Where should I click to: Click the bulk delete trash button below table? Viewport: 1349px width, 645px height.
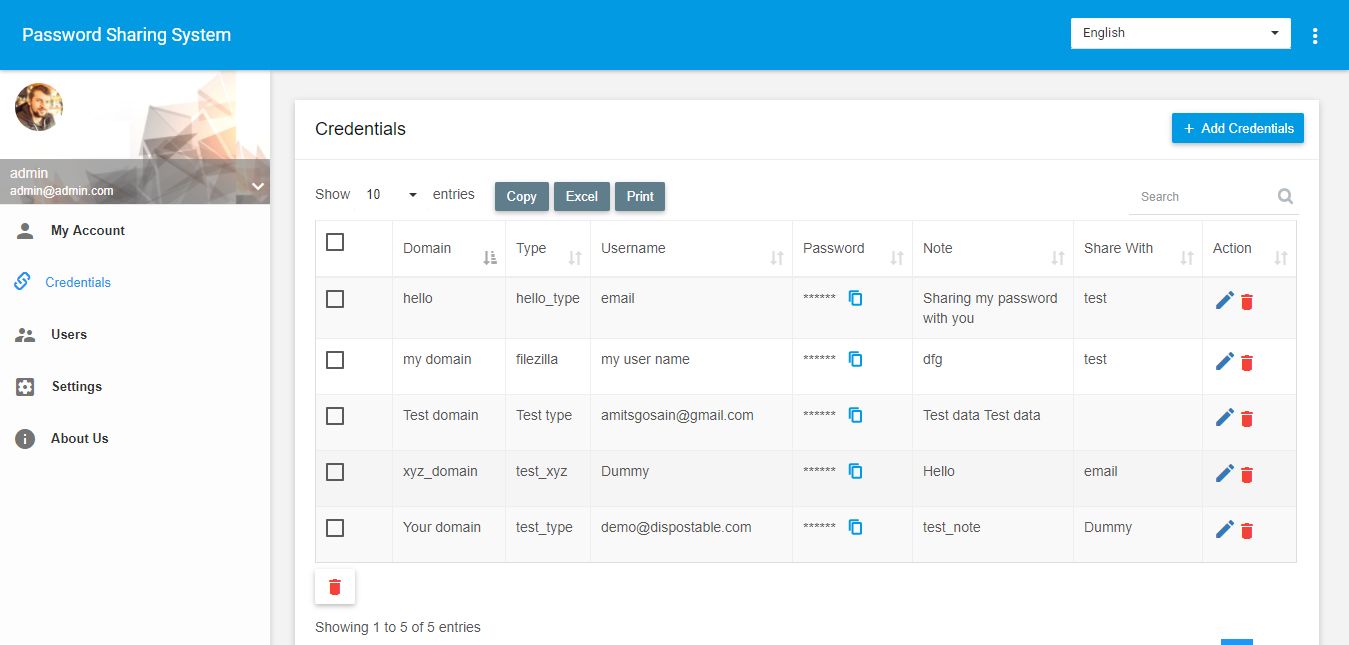(335, 587)
